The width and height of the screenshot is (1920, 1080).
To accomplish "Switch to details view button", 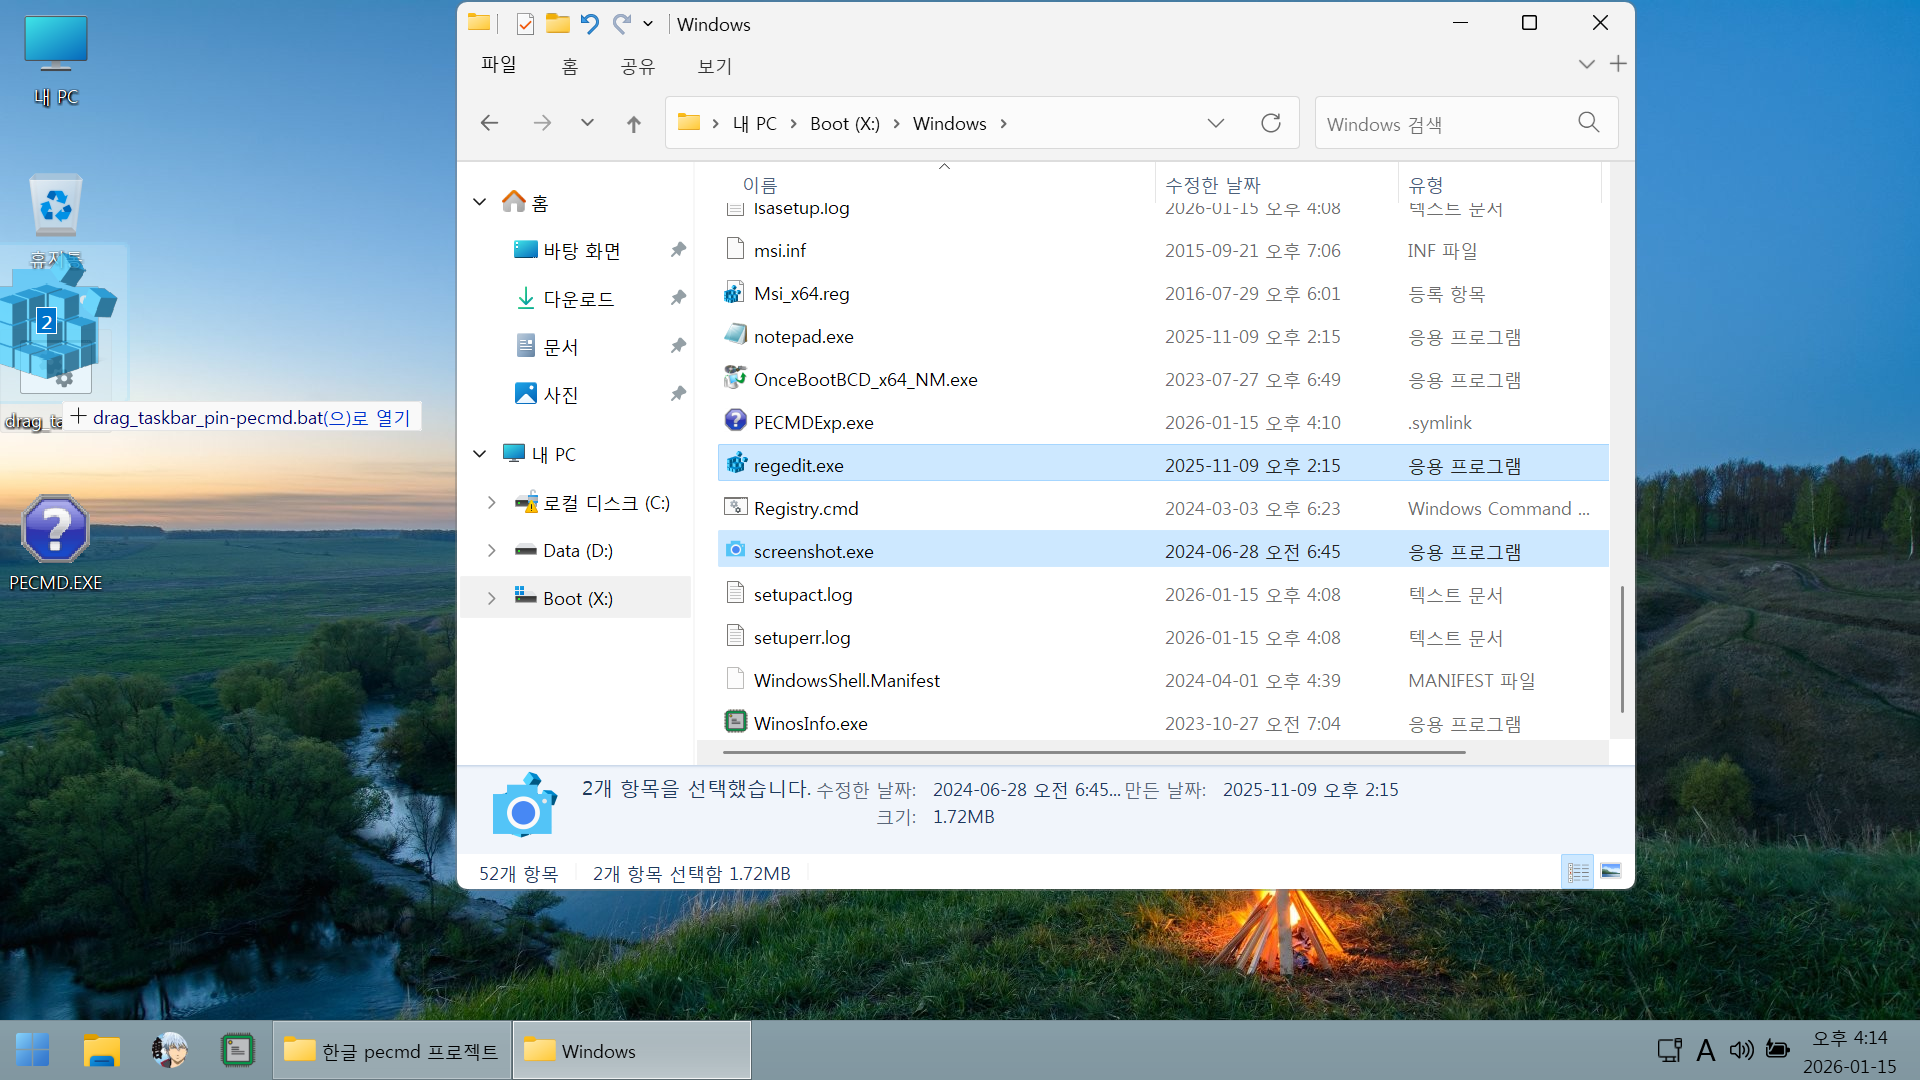I will click(1578, 872).
